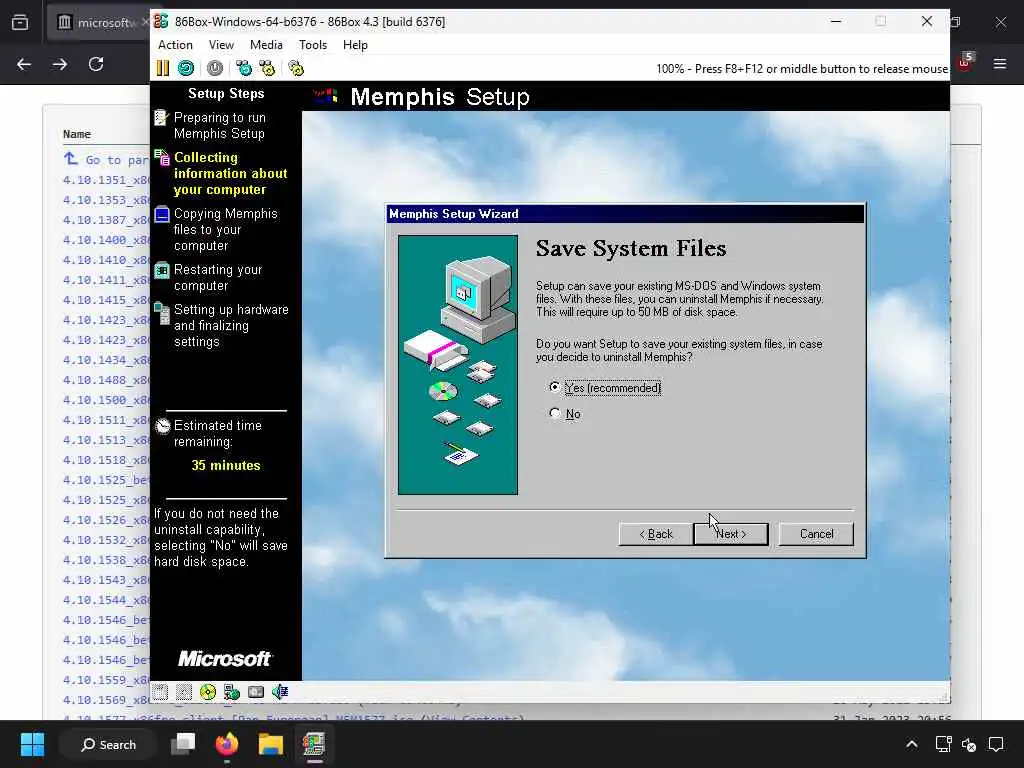Send Ctrl+Alt+Esc via toolbar icon
The image size is (1024, 768).
(267, 68)
